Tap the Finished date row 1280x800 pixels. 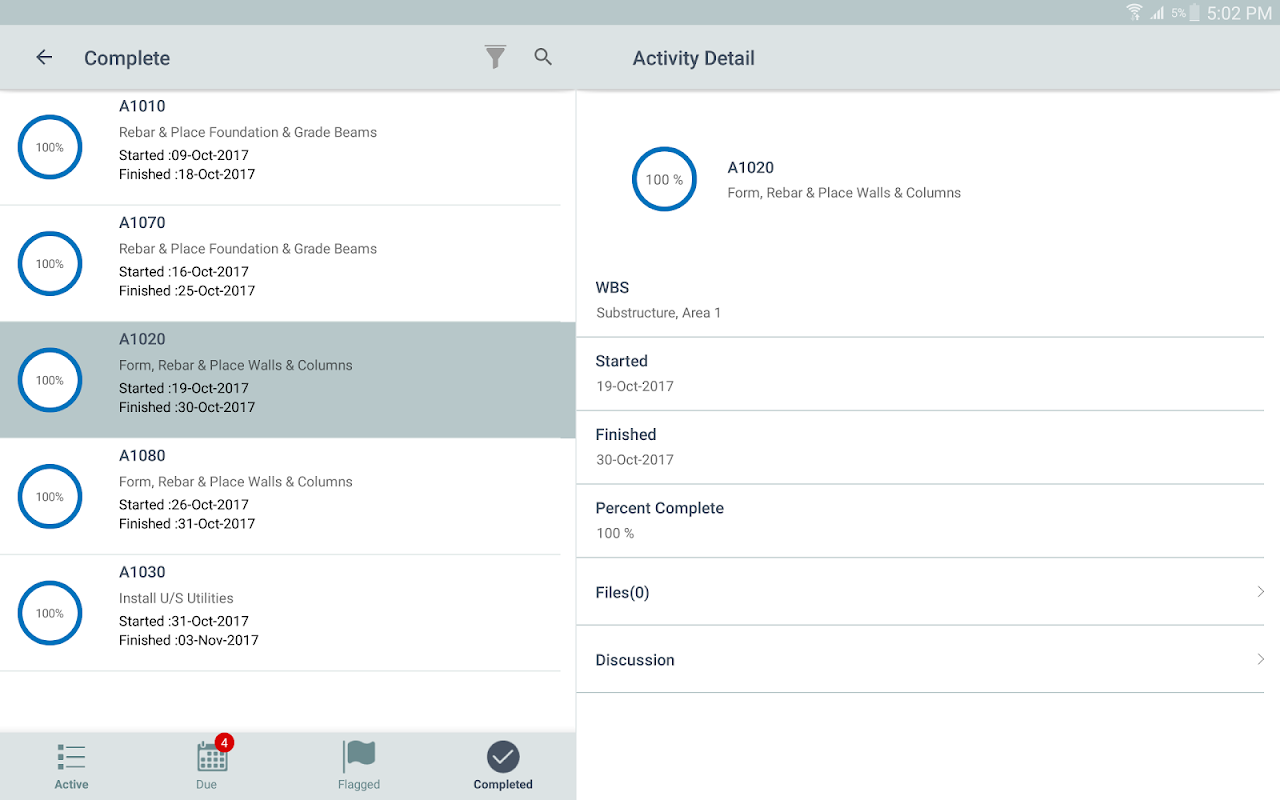920,447
